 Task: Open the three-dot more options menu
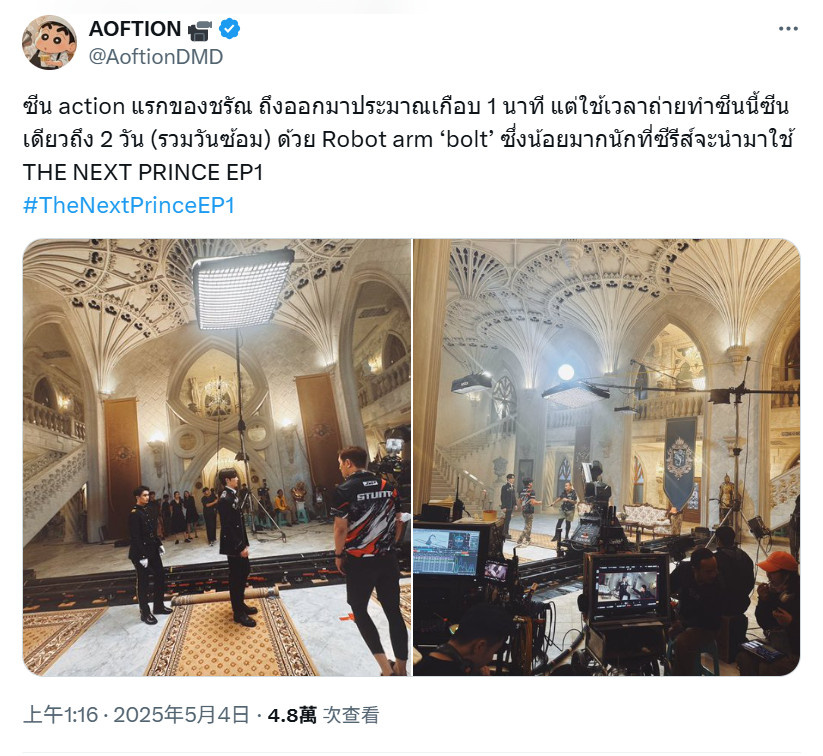[788, 29]
